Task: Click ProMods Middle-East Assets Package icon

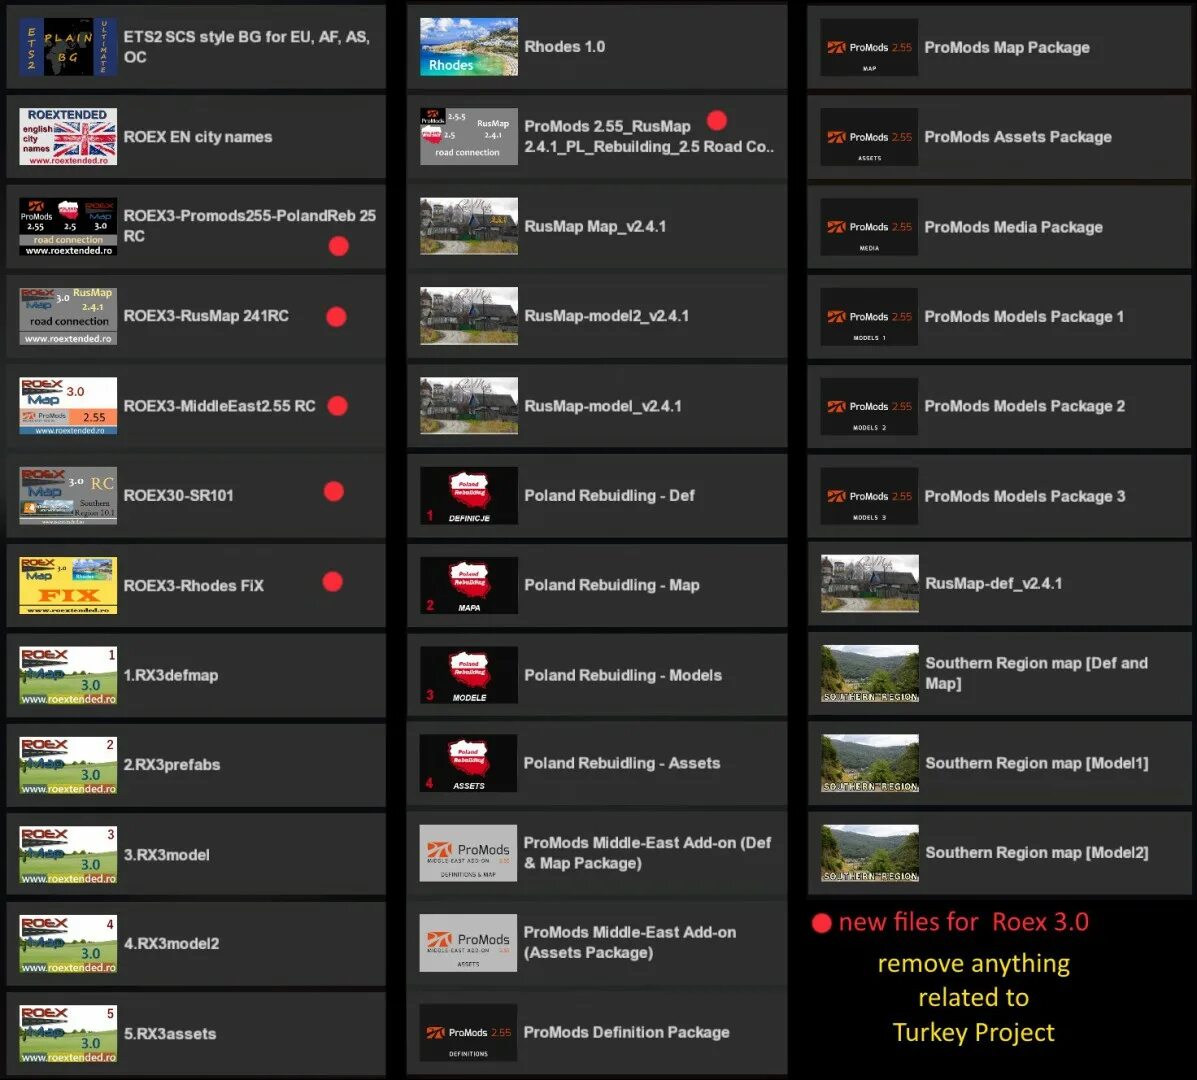Action: click(468, 943)
